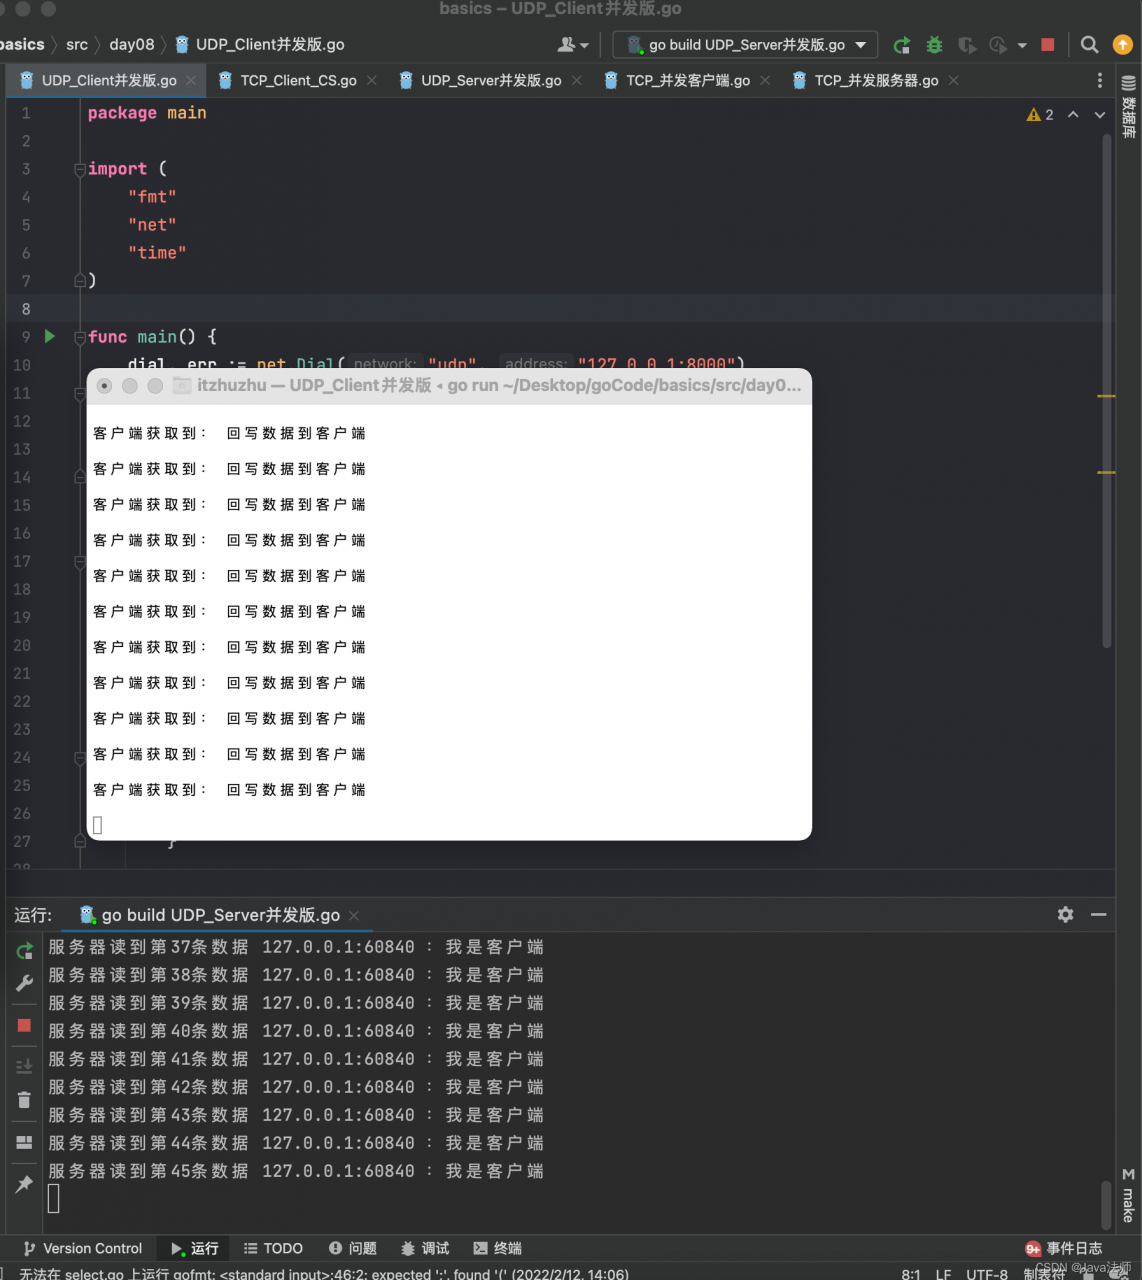Pin the run tab with pin icon
The height and width of the screenshot is (1280, 1142).
click(x=25, y=1184)
